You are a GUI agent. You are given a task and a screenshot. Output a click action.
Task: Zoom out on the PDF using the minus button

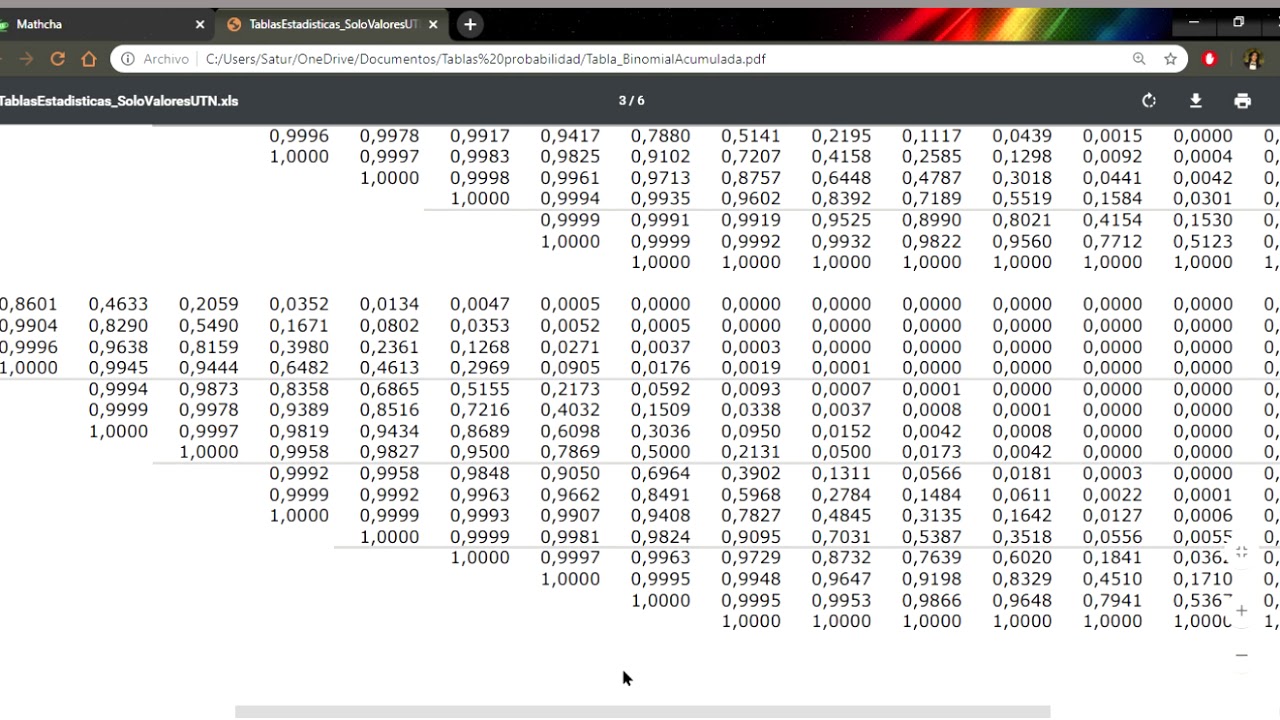pyautogui.click(x=1241, y=655)
